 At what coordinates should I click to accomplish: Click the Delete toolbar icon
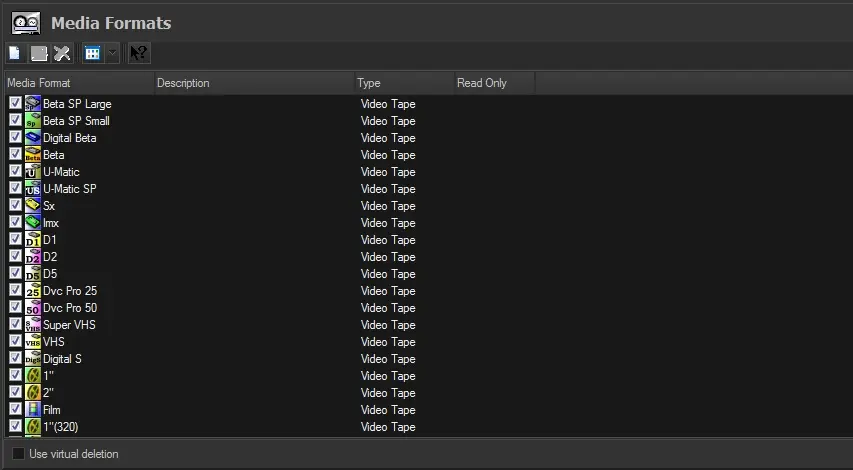[x=62, y=53]
